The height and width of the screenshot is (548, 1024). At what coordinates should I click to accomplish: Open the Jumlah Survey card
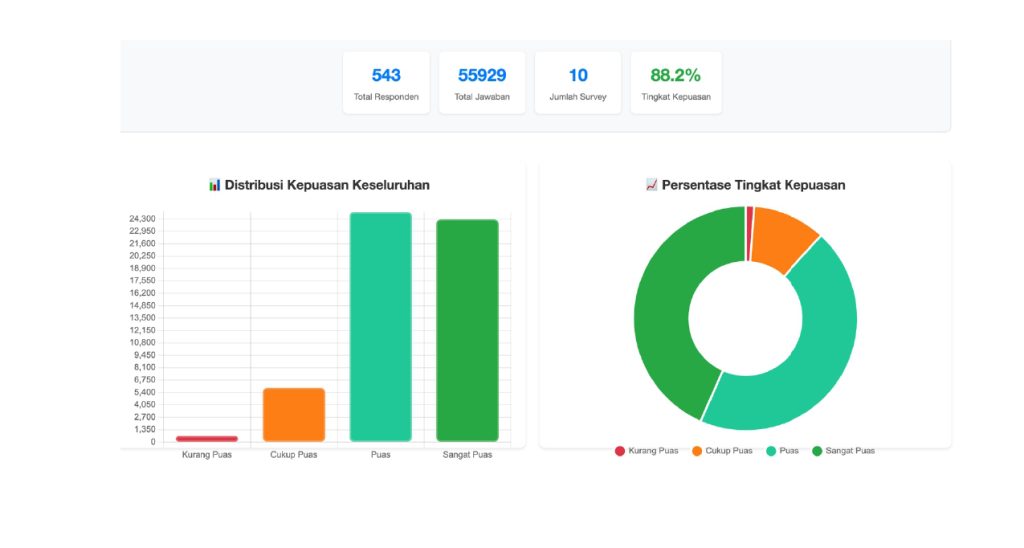[578, 83]
